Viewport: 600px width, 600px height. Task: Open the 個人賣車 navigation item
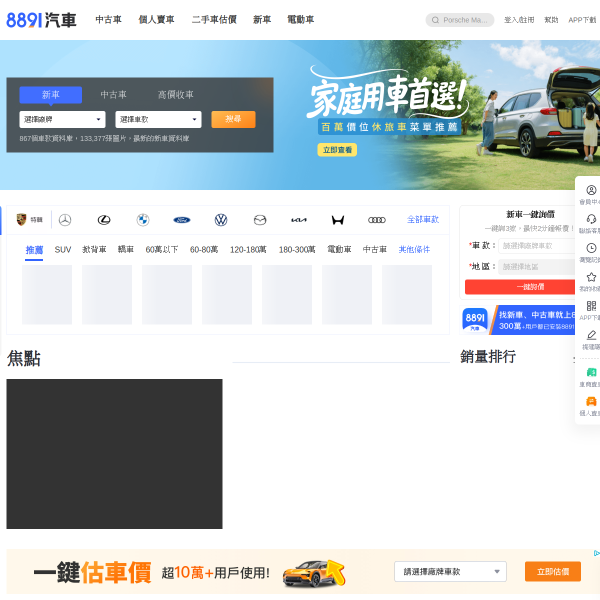[x=156, y=20]
